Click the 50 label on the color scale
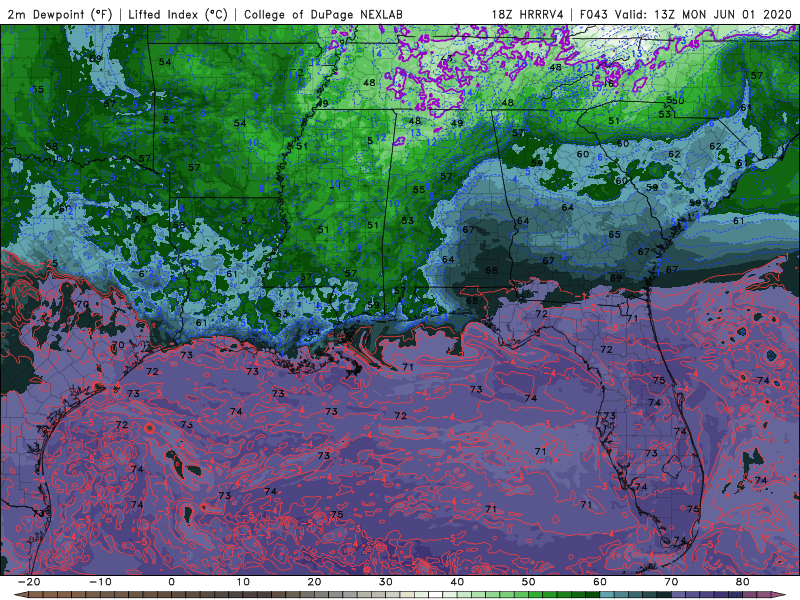The height and width of the screenshot is (600, 800). point(529,582)
